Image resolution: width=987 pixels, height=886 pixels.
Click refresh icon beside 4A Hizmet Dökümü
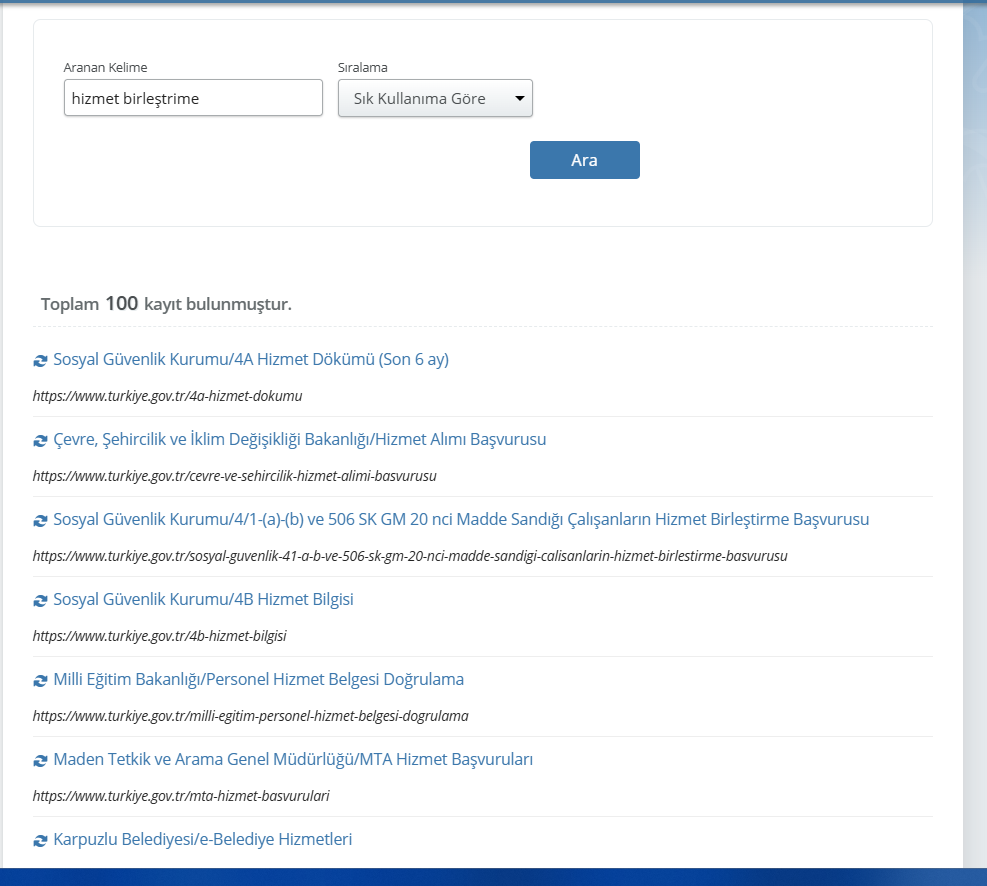40,361
